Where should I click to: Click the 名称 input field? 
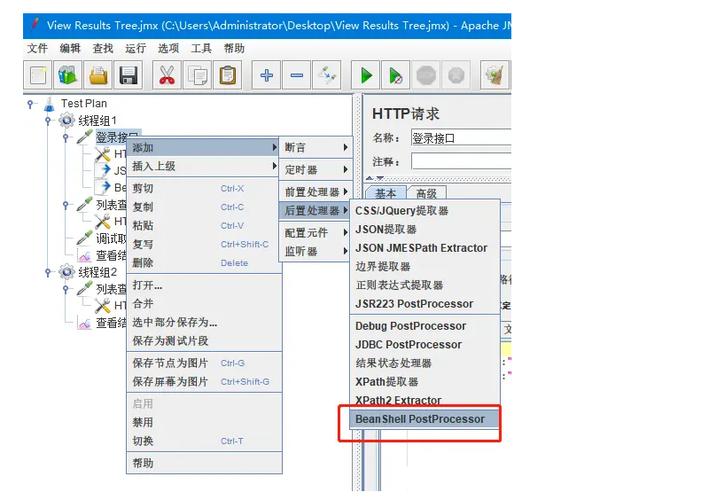tap(461, 138)
